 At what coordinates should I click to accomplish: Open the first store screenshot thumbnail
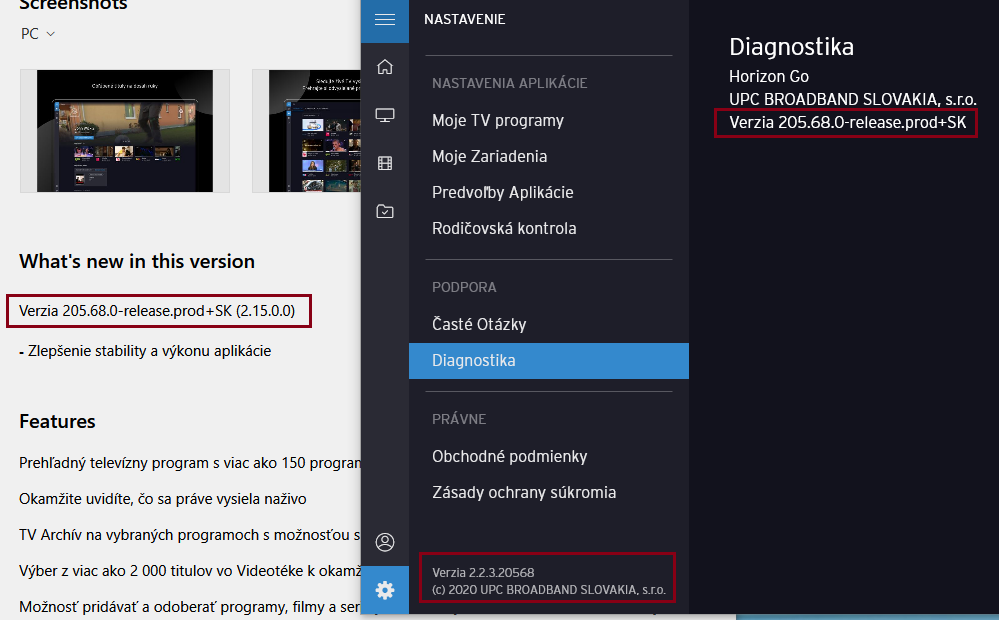pos(125,131)
